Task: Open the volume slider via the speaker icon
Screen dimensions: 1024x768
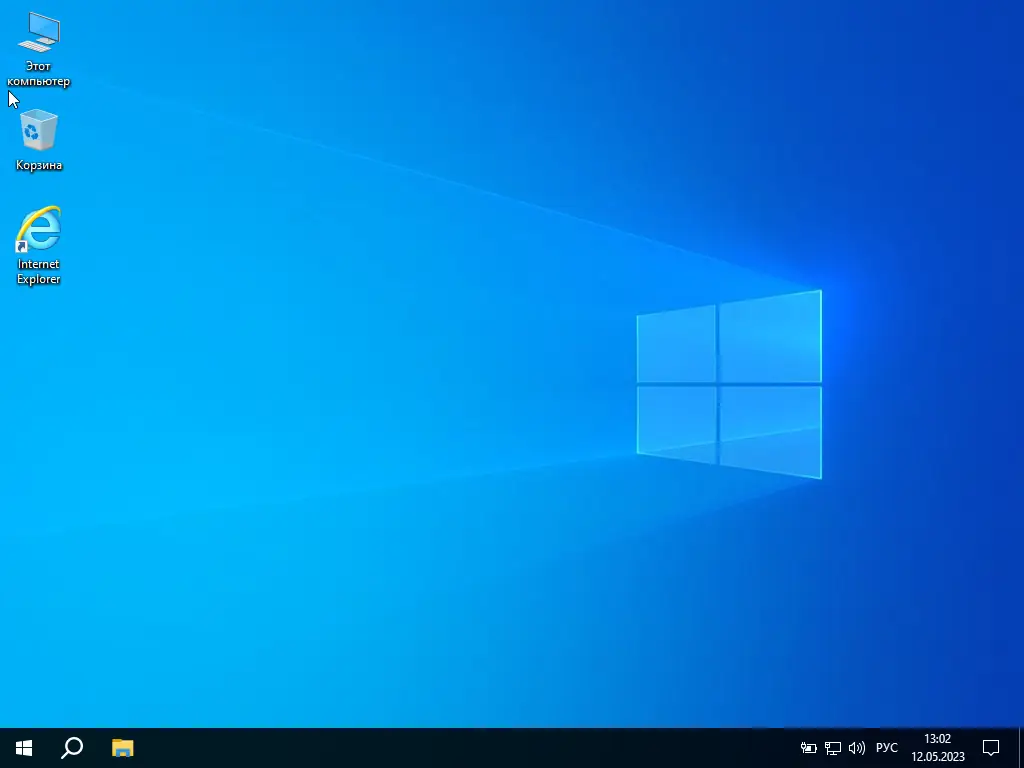Action: pyautogui.click(x=857, y=747)
